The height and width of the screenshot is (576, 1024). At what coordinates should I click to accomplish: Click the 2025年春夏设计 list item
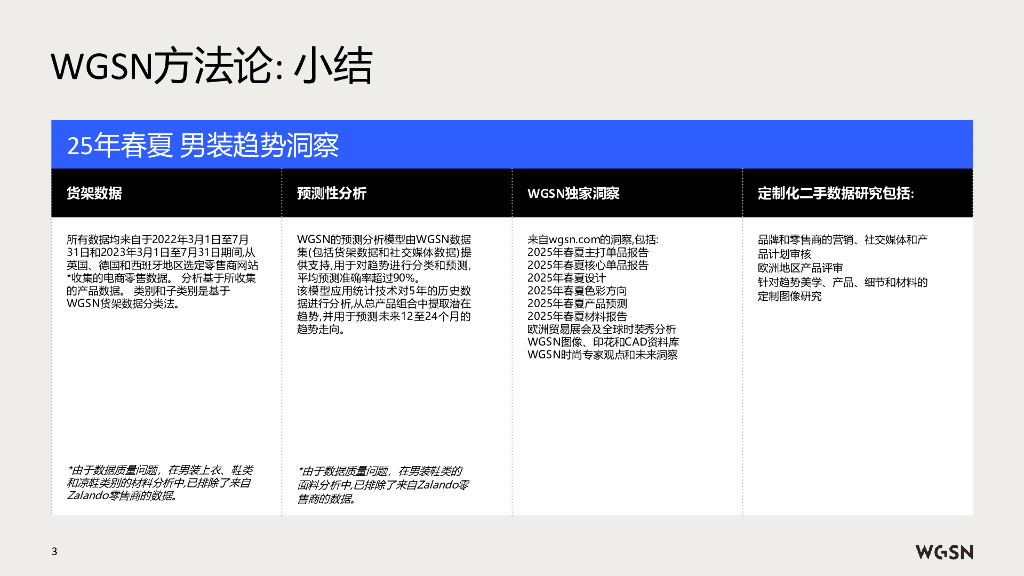(x=566, y=278)
